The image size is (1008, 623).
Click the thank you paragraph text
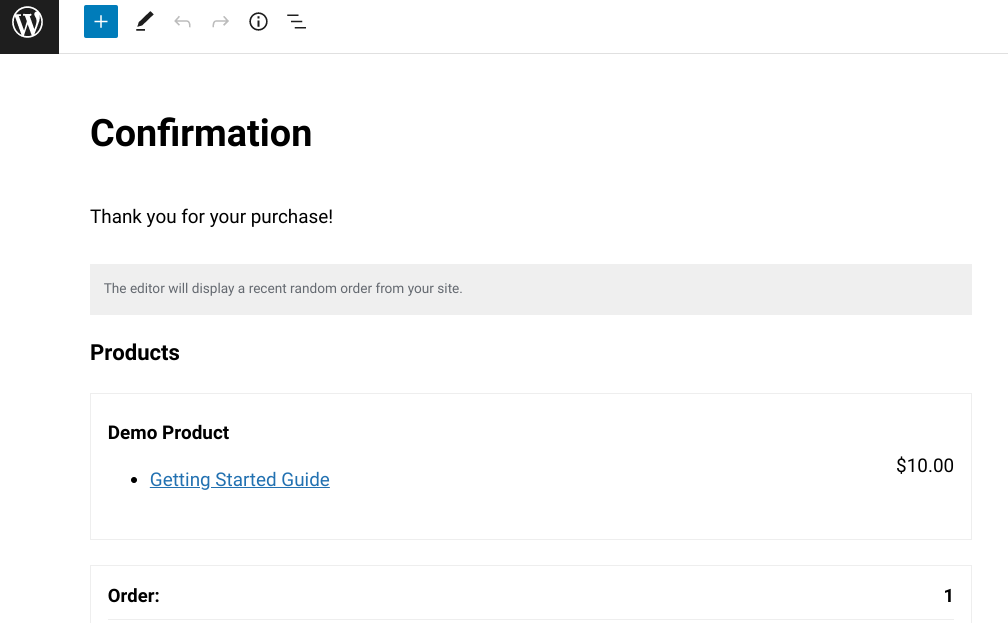pos(211,216)
